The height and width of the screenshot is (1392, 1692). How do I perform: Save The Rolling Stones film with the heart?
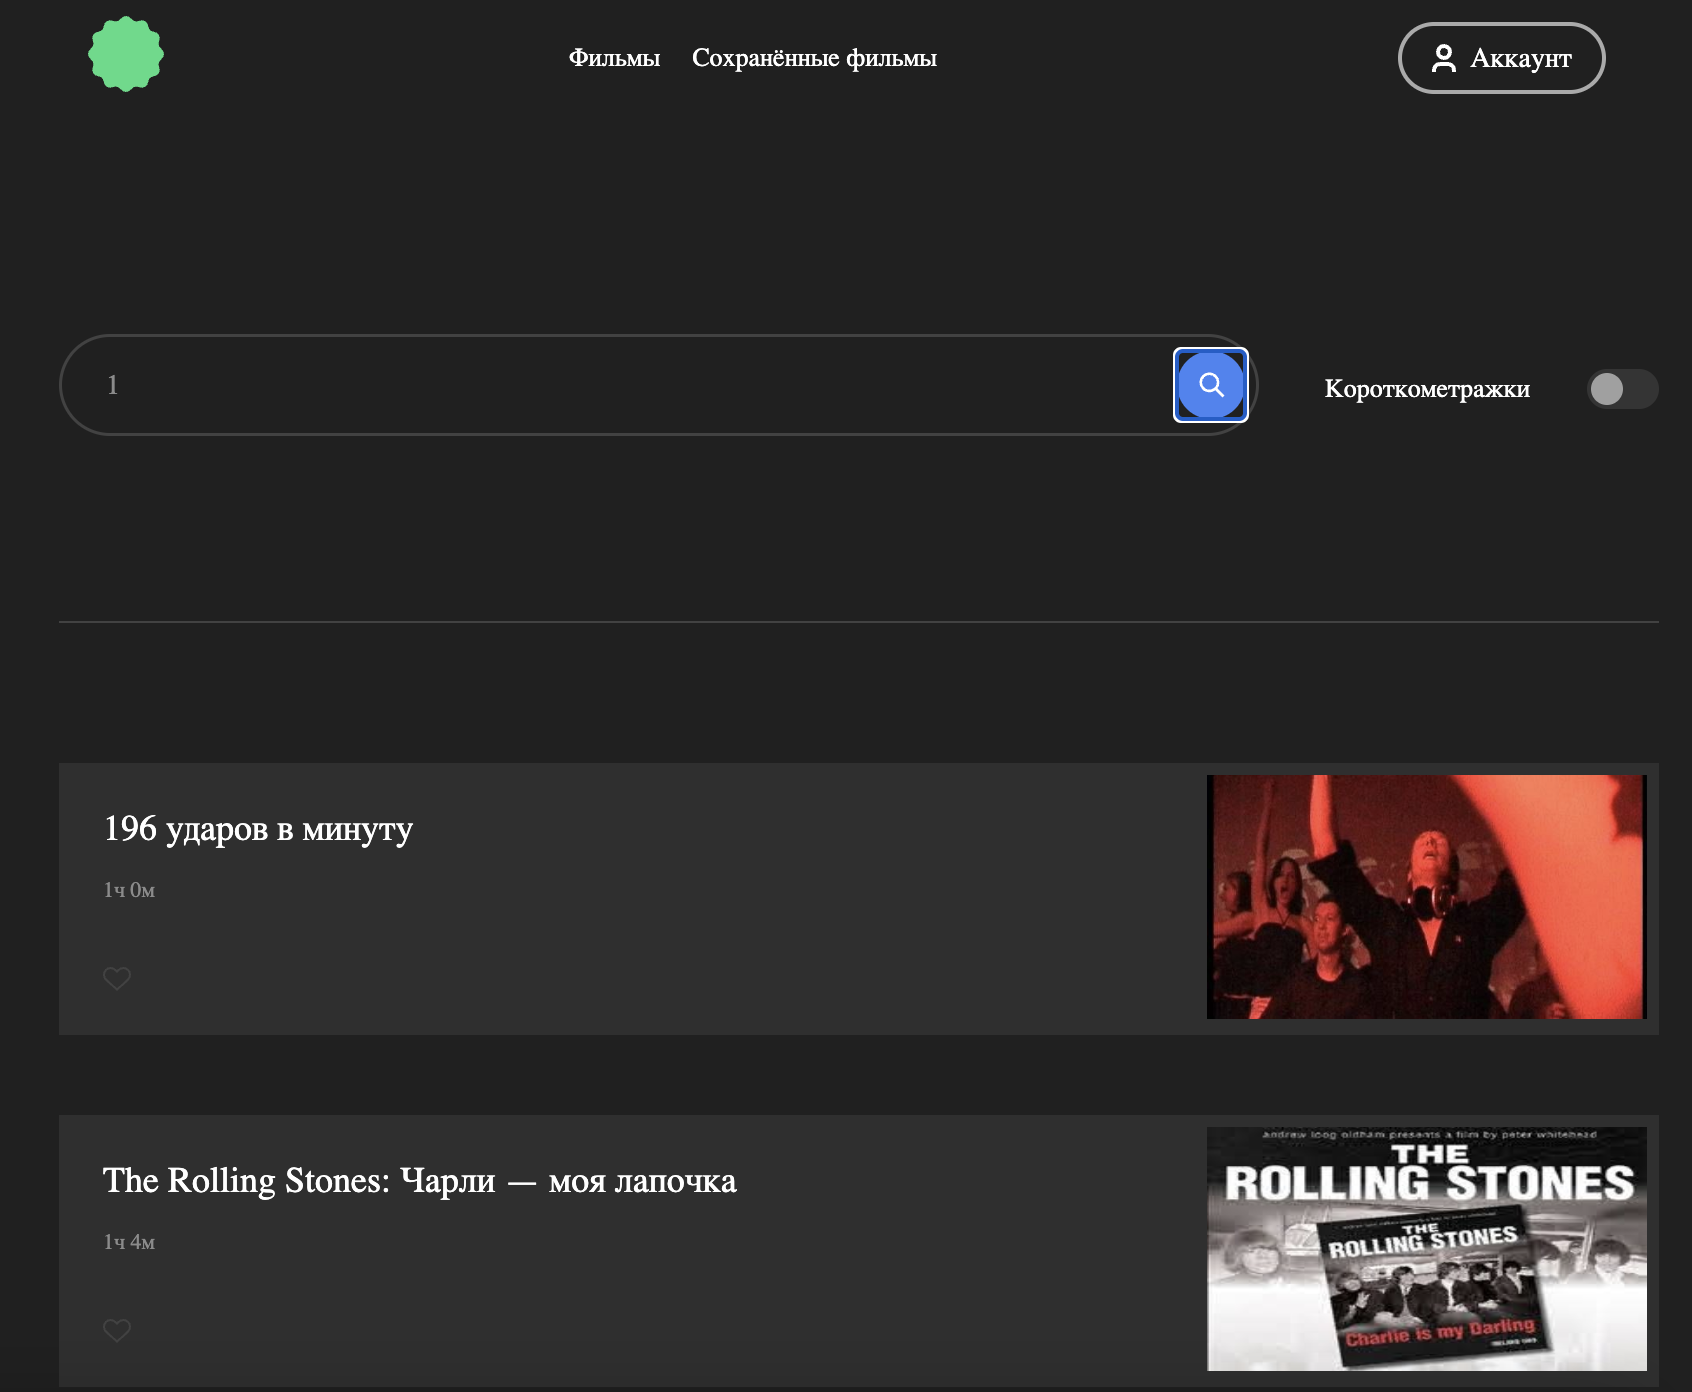[x=117, y=1330]
